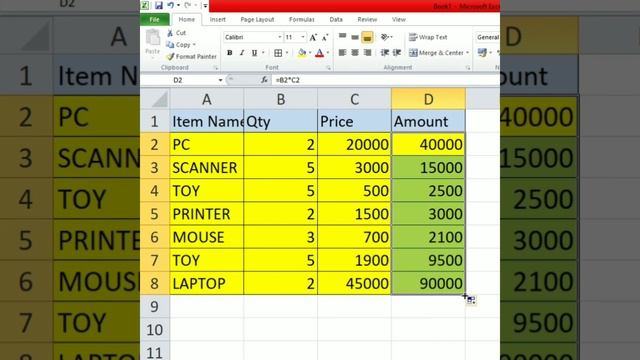
Task: Open the Alignment dialog launcher
Action: click(468, 68)
